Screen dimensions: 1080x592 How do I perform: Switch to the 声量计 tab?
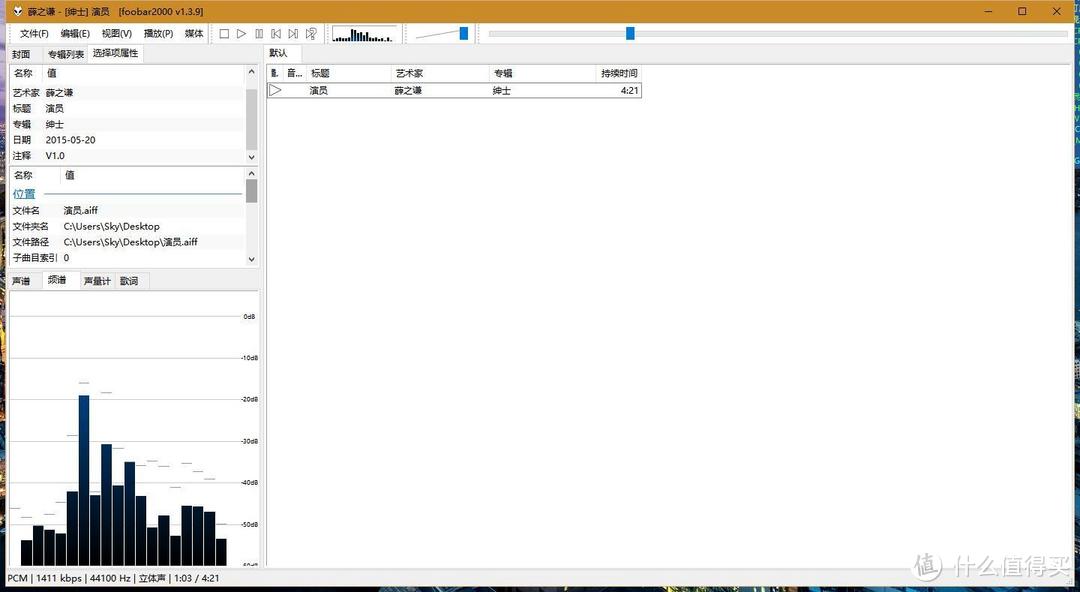(97, 280)
